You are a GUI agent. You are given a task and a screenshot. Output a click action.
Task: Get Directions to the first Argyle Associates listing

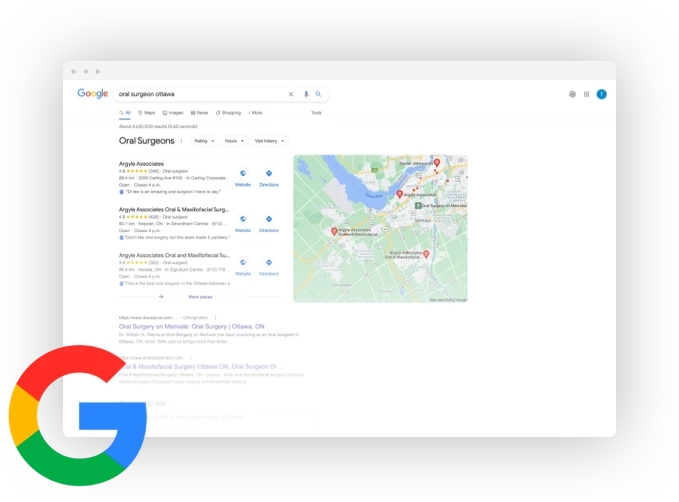269,178
